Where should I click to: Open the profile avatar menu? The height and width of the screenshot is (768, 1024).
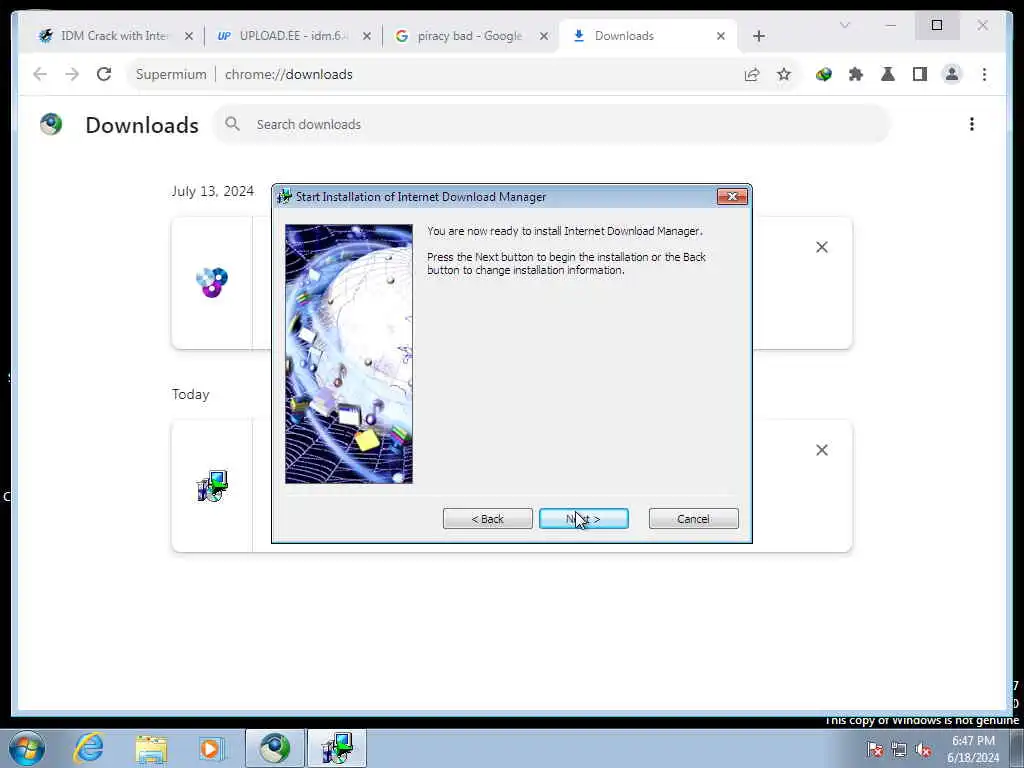click(x=952, y=74)
